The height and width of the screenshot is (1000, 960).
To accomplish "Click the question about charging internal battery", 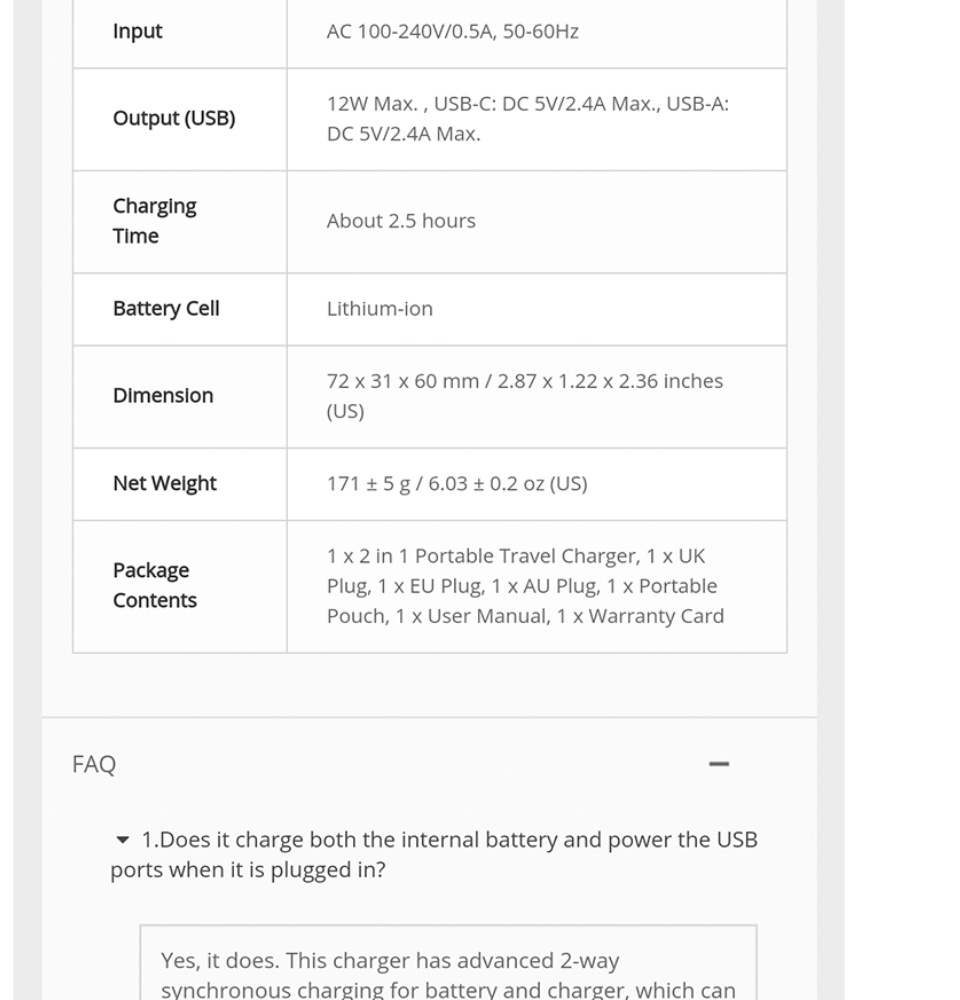I will pos(434,854).
